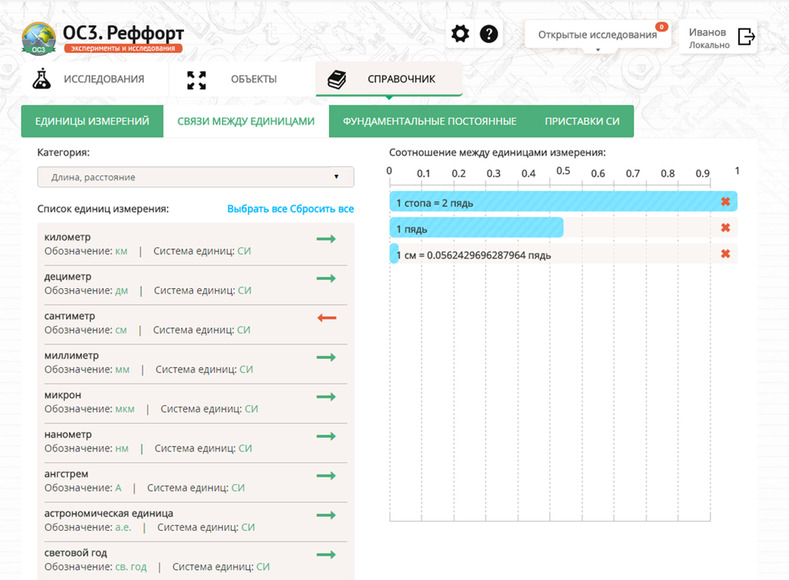Remove the '1 см' relation bar
Image resolution: width=789 pixels, height=580 pixels.
tap(725, 254)
